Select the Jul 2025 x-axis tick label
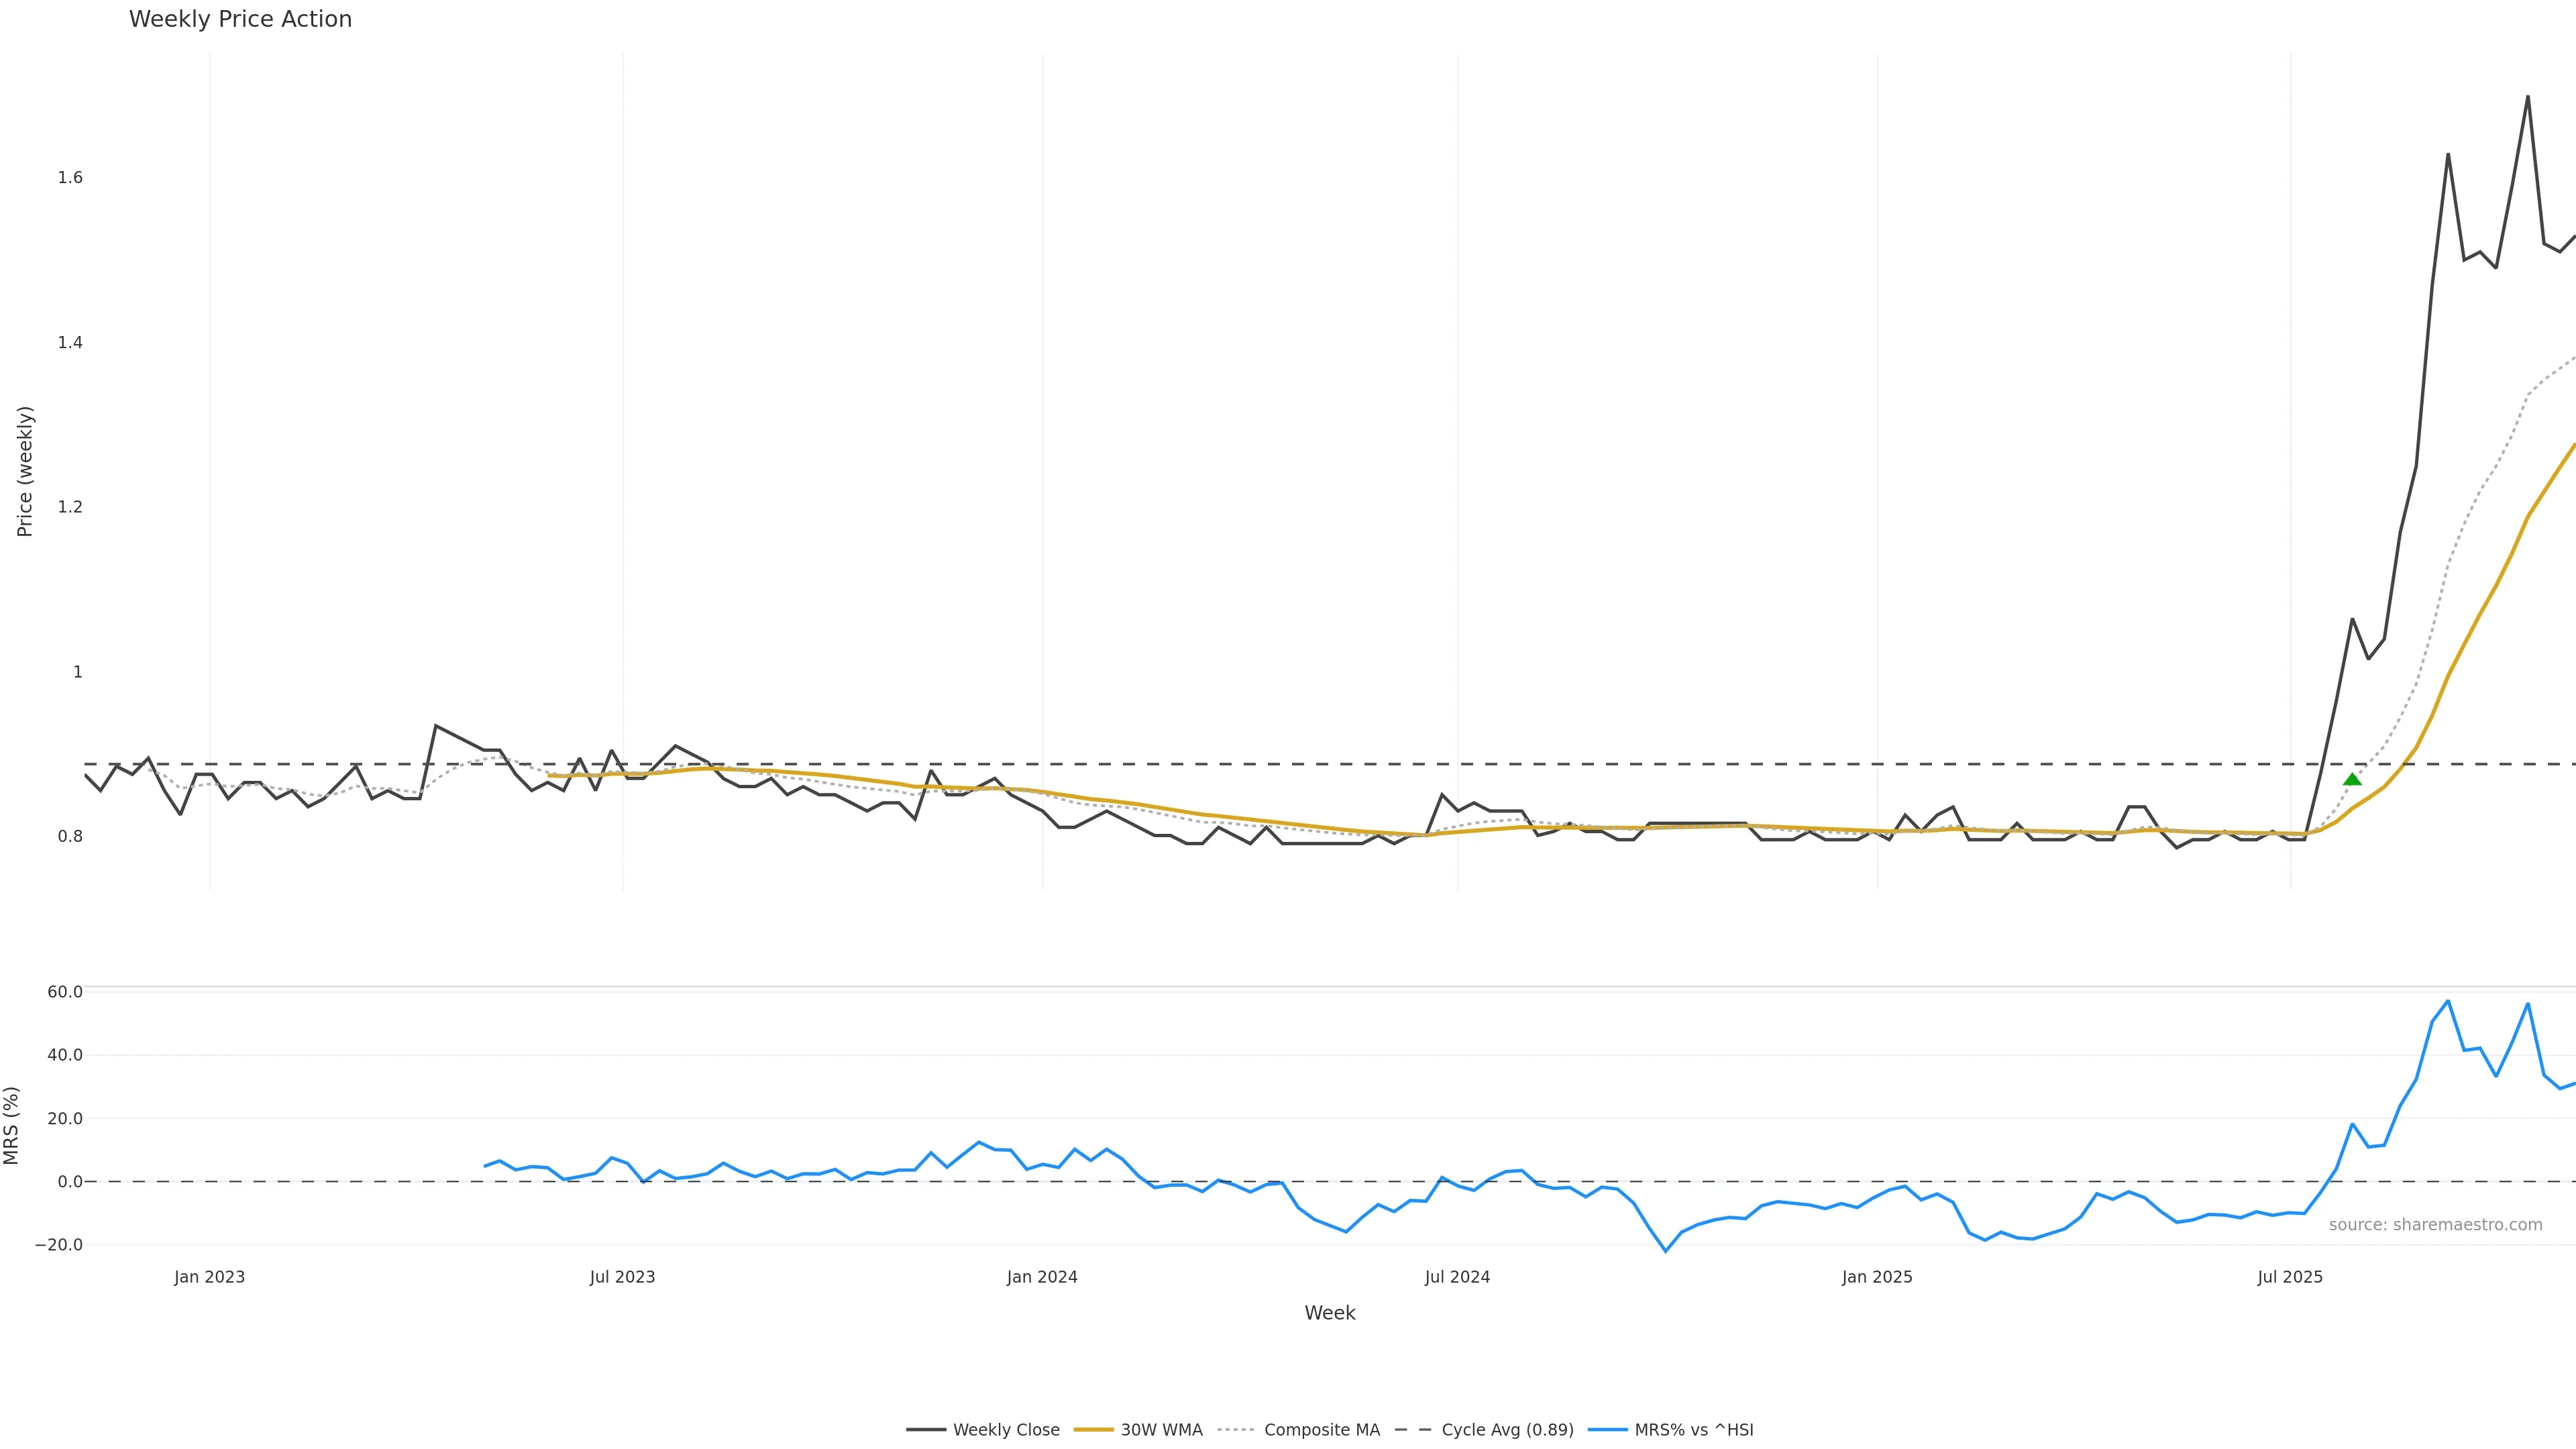Image resolution: width=2576 pixels, height=1449 pixels. pos(2290,1277)
